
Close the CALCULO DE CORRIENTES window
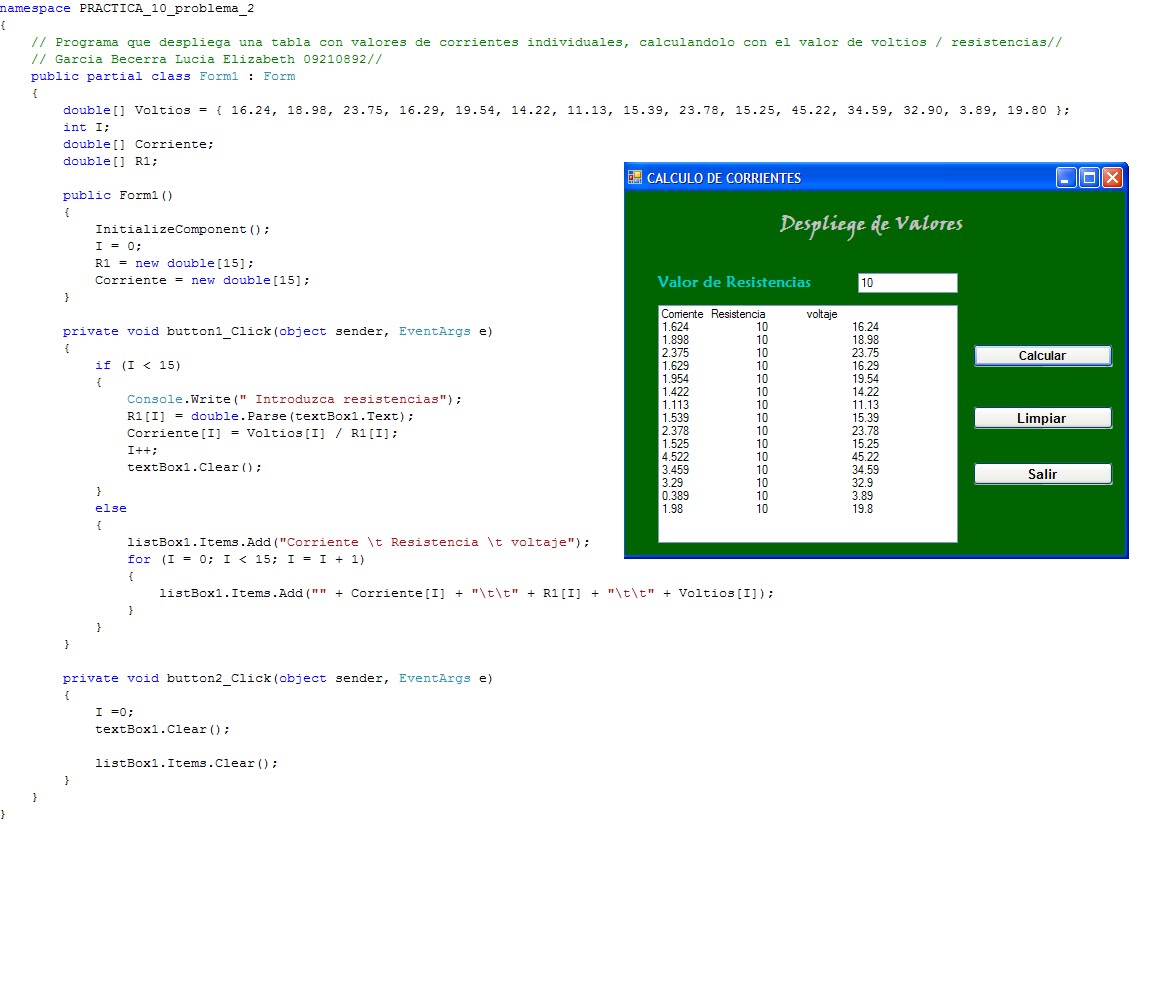(x=1112, y=177)
